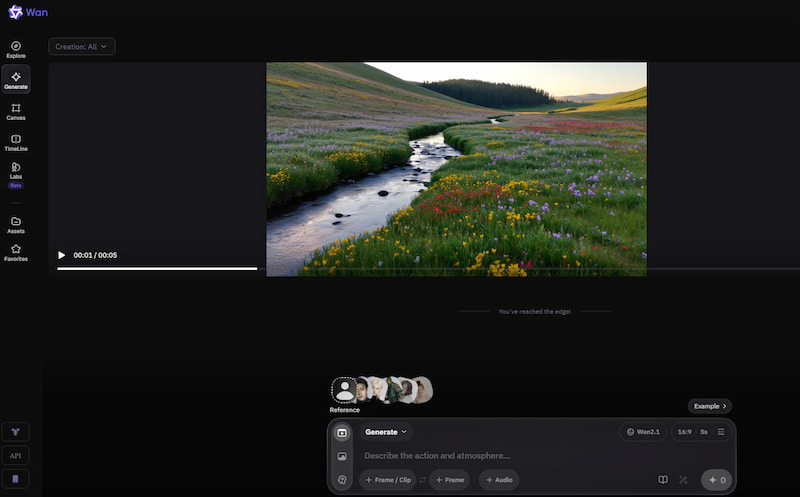Image resolution: width=800 pixels, height=497 pixels.
Task: Open Favorites star in sidebar
Action: tap(16, 253)
